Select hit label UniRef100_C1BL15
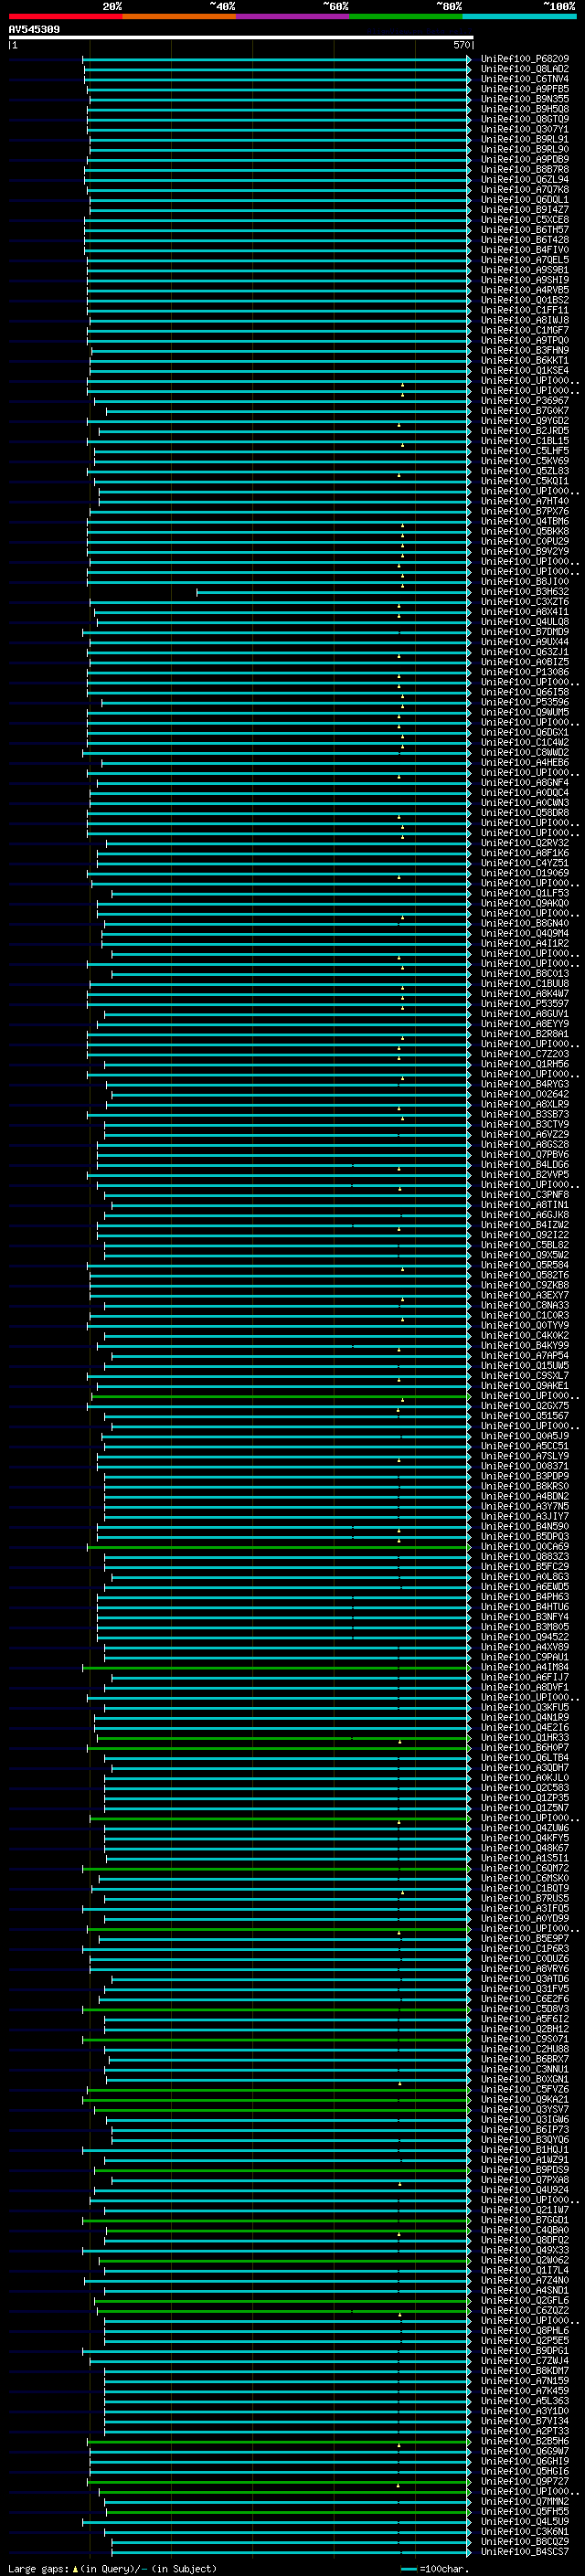This screenshot has height=2576, width=585. pos(525,441)
